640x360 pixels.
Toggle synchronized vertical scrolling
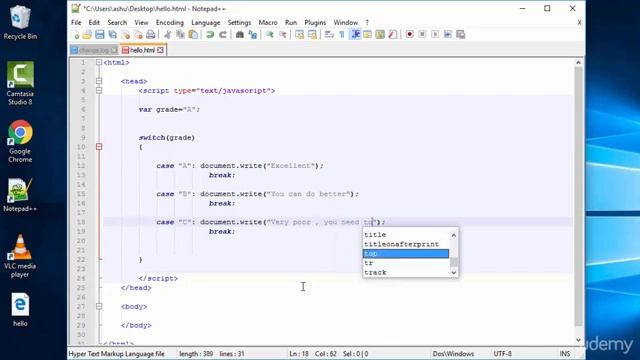pyautogui.click(x=299, y=35)
